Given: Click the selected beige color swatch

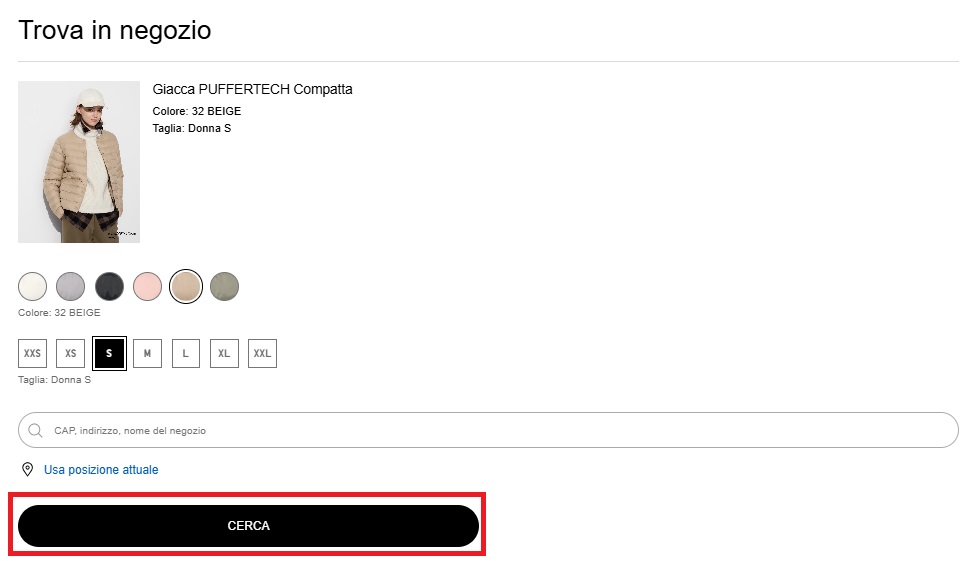Looking at the screenshot, I should [x=186, y=287].
